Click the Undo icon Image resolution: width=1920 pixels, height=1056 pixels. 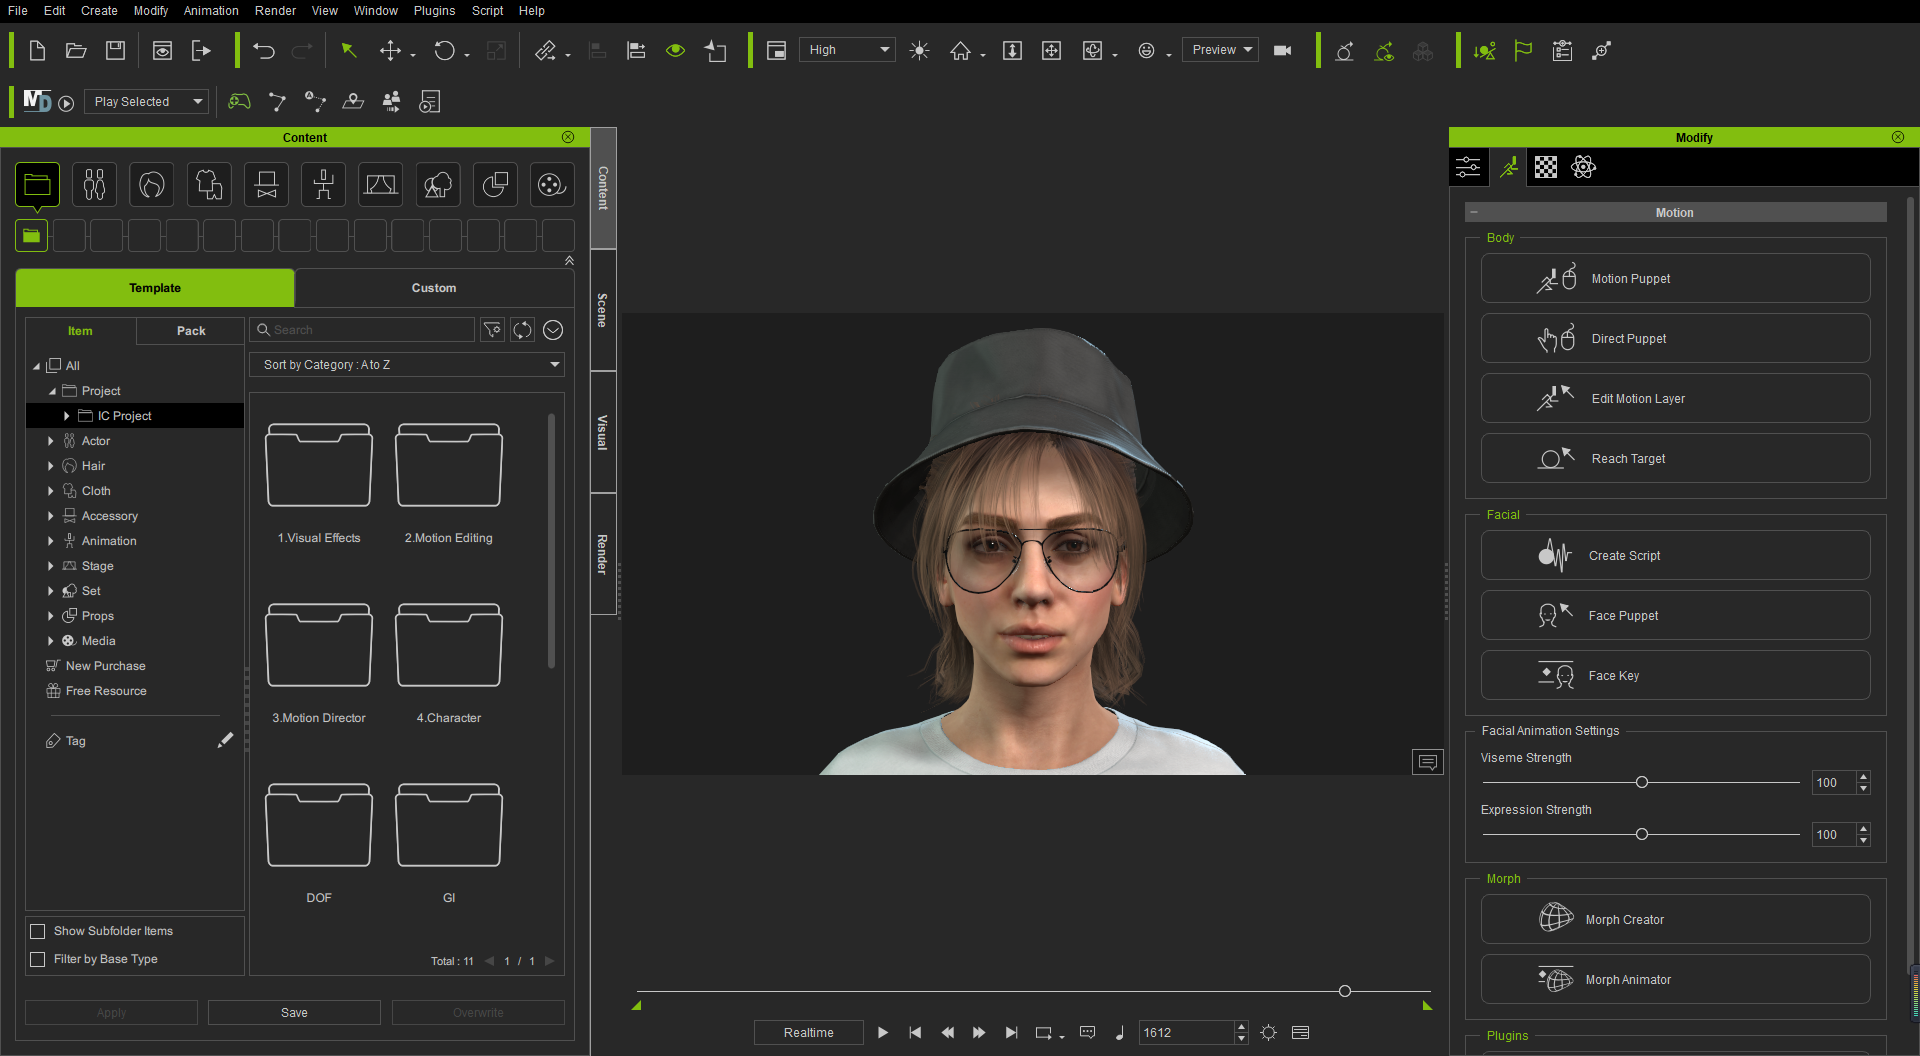pos(263,50)
